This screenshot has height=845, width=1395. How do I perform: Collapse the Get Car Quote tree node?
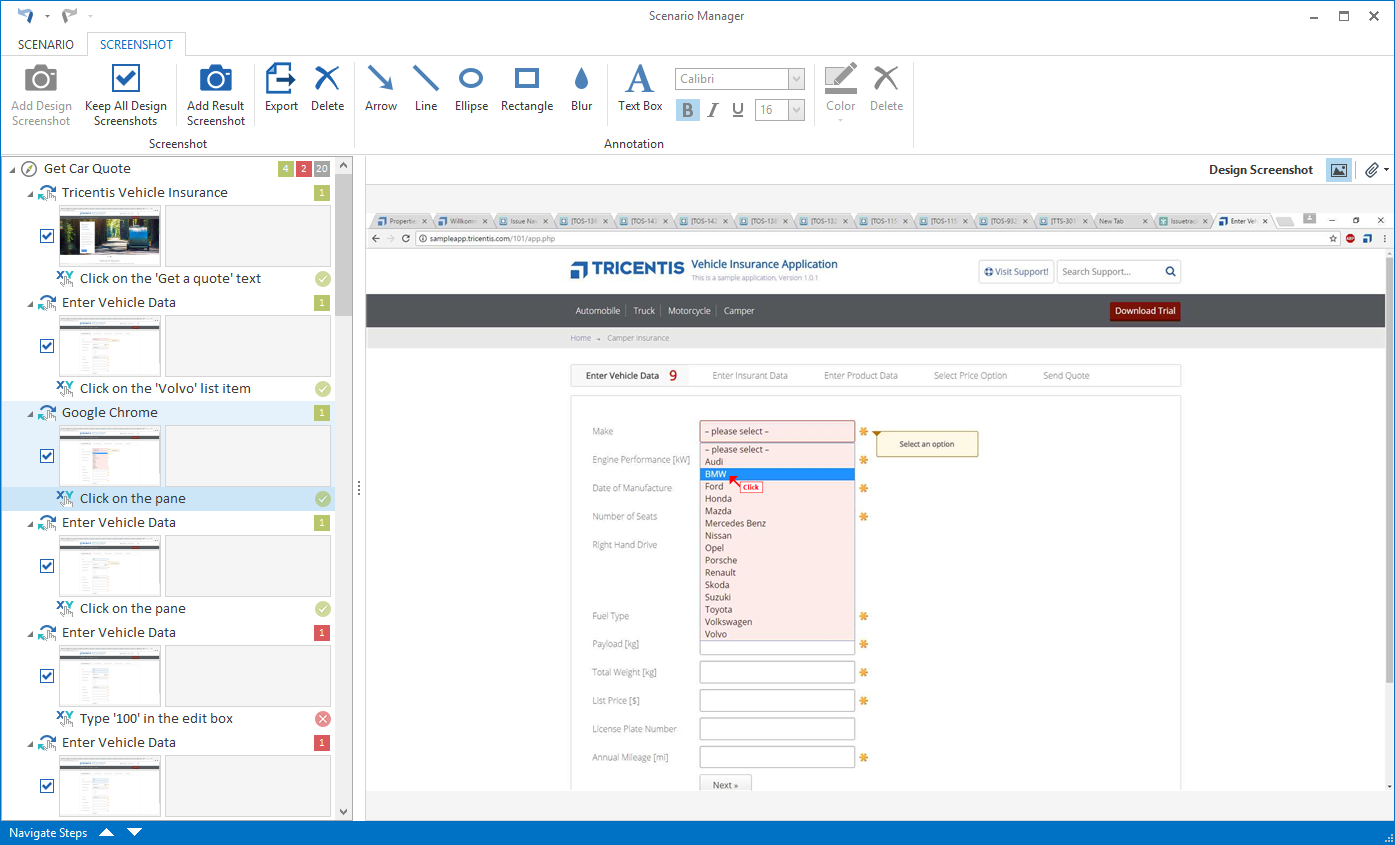(12, 169)
